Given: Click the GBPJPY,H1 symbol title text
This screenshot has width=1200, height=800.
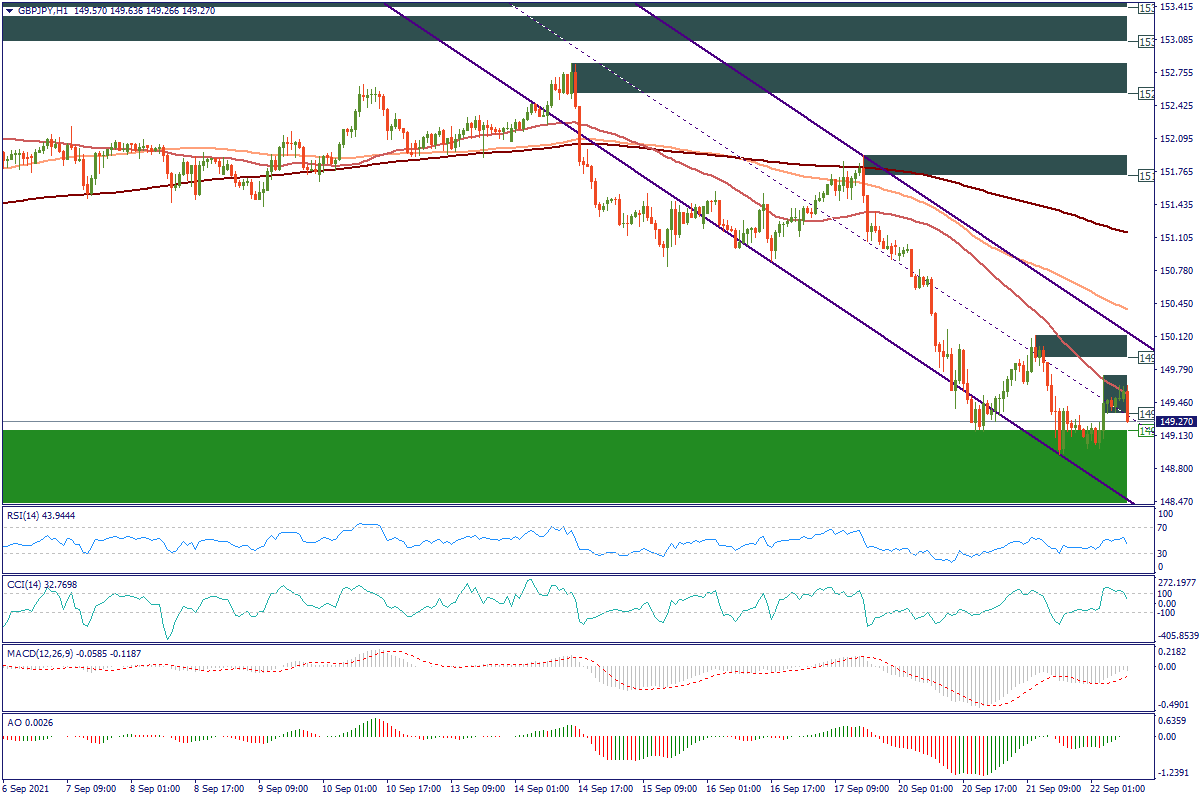Looking at the screenshot, I should tap(42, 9).
